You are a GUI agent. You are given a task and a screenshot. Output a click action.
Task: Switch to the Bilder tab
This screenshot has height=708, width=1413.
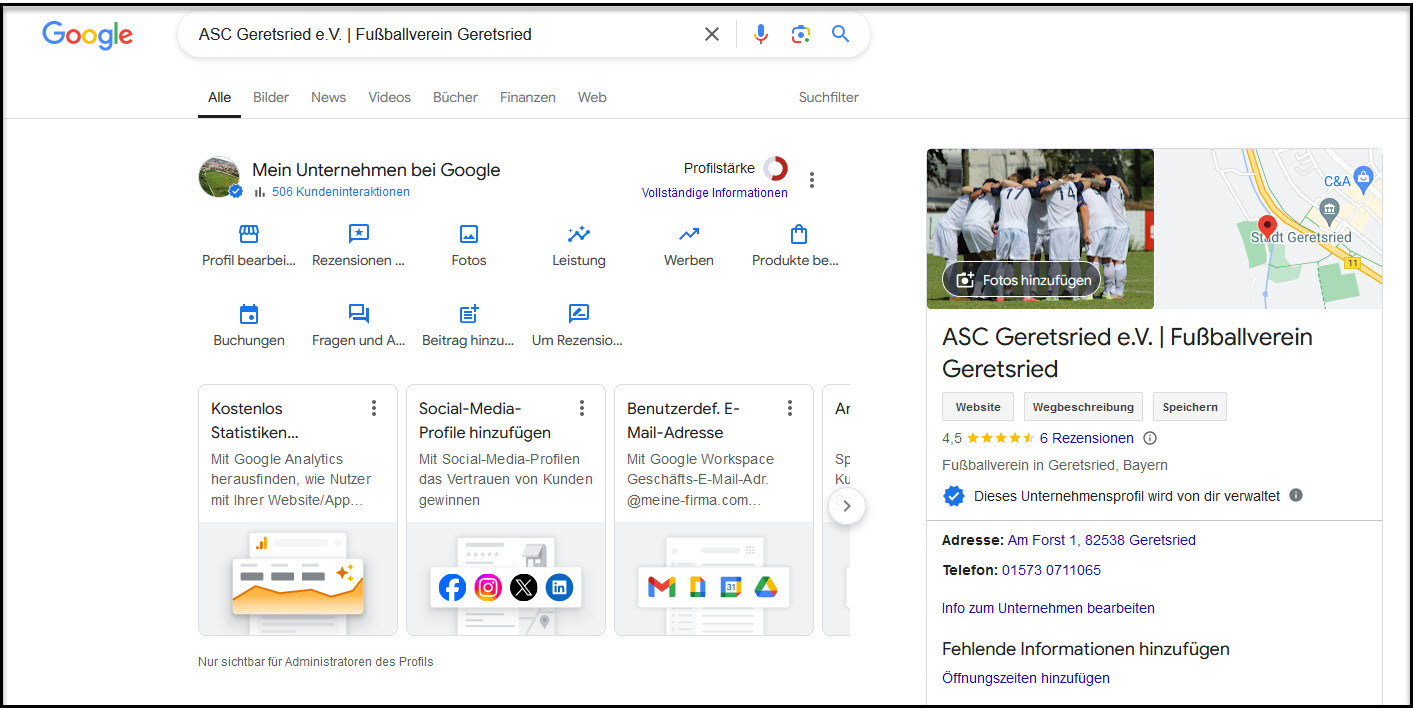271,97
